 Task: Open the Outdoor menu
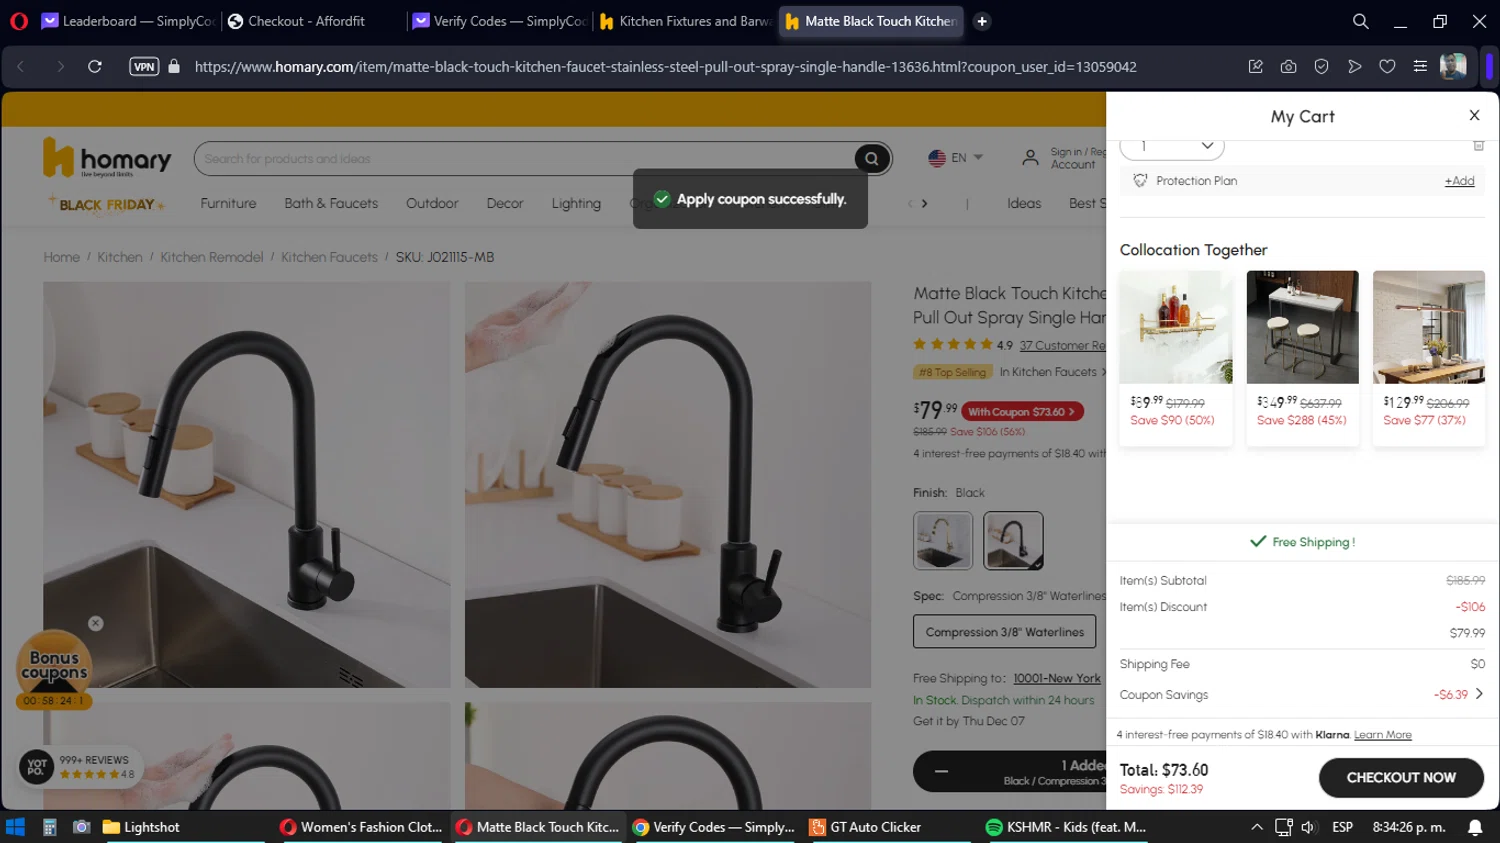432,203
